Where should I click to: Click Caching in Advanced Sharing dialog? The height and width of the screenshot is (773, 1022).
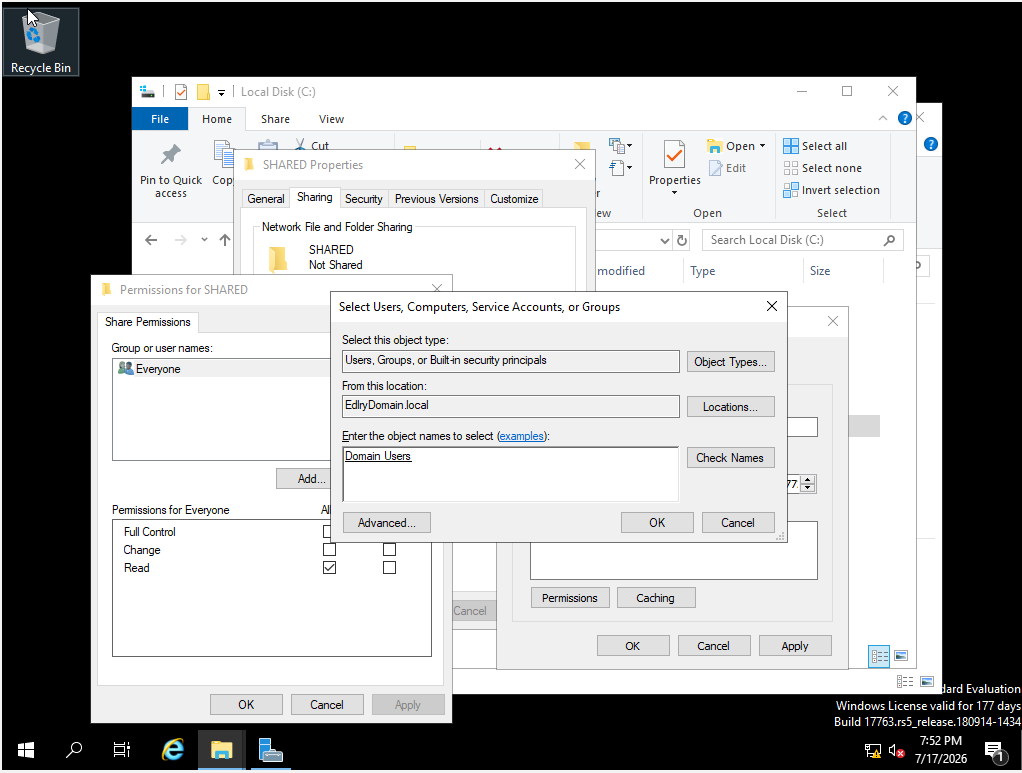[x=656, y=598]
